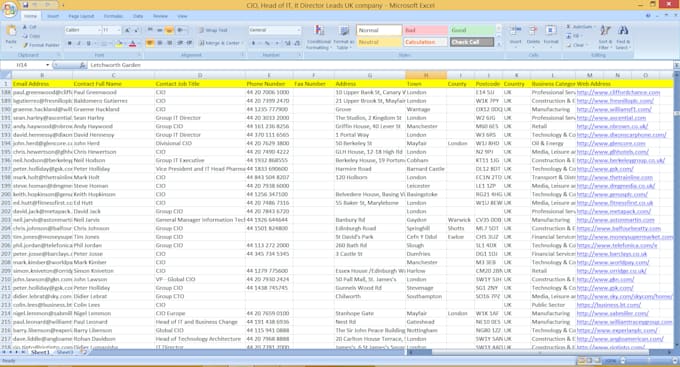
Task: Open the Office Button menu
Action: point(9,9)
